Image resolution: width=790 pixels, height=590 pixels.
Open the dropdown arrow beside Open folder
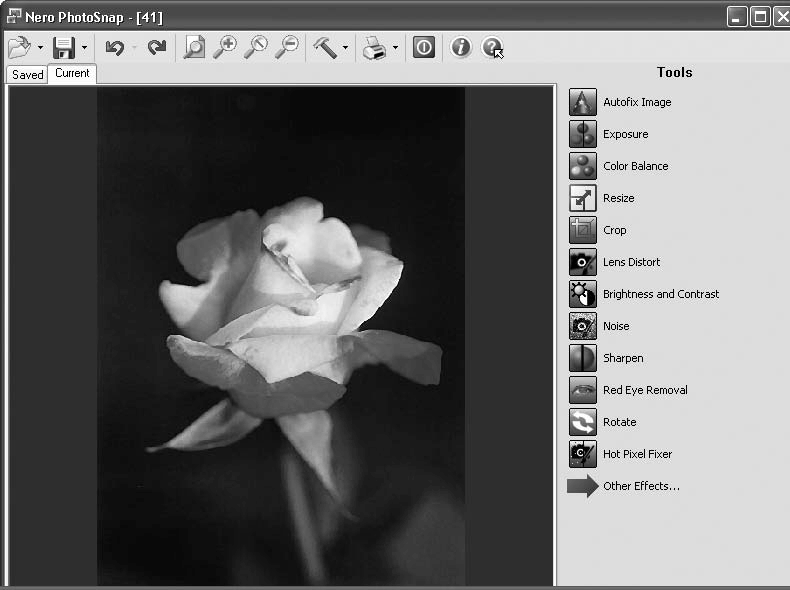[x=40, y=48]
